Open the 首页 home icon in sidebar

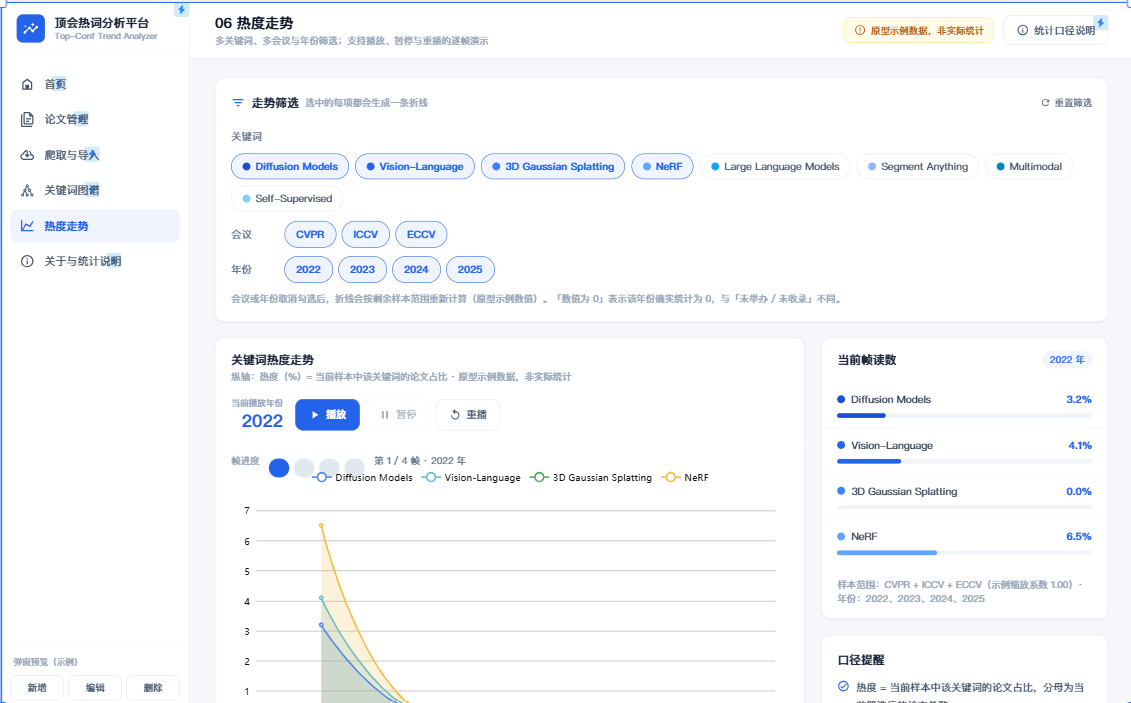click(x=27, y=84)
